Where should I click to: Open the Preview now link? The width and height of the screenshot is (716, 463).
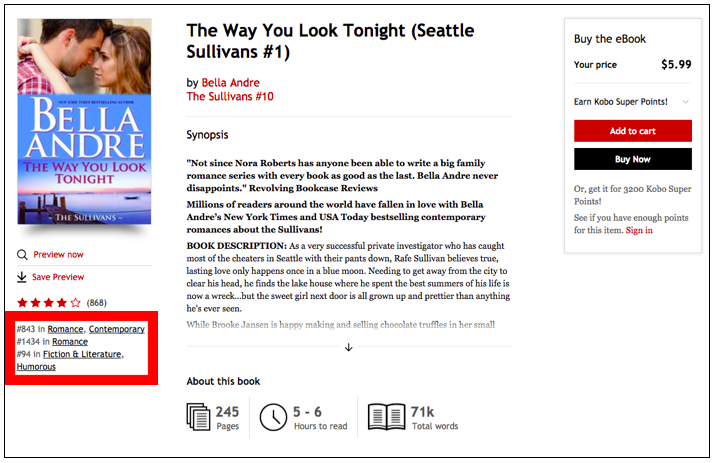[58, 254]
